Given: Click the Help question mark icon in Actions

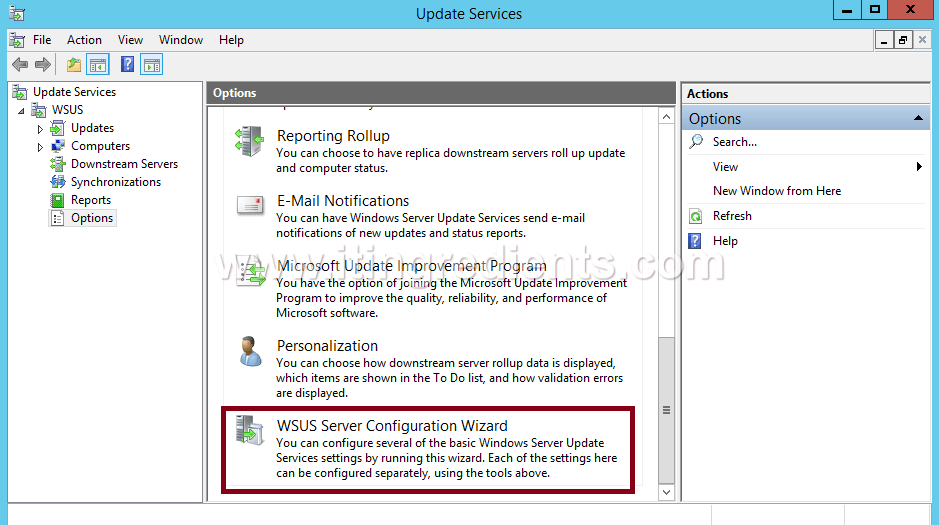Looking at the screenshot, I should coord(695,241).
